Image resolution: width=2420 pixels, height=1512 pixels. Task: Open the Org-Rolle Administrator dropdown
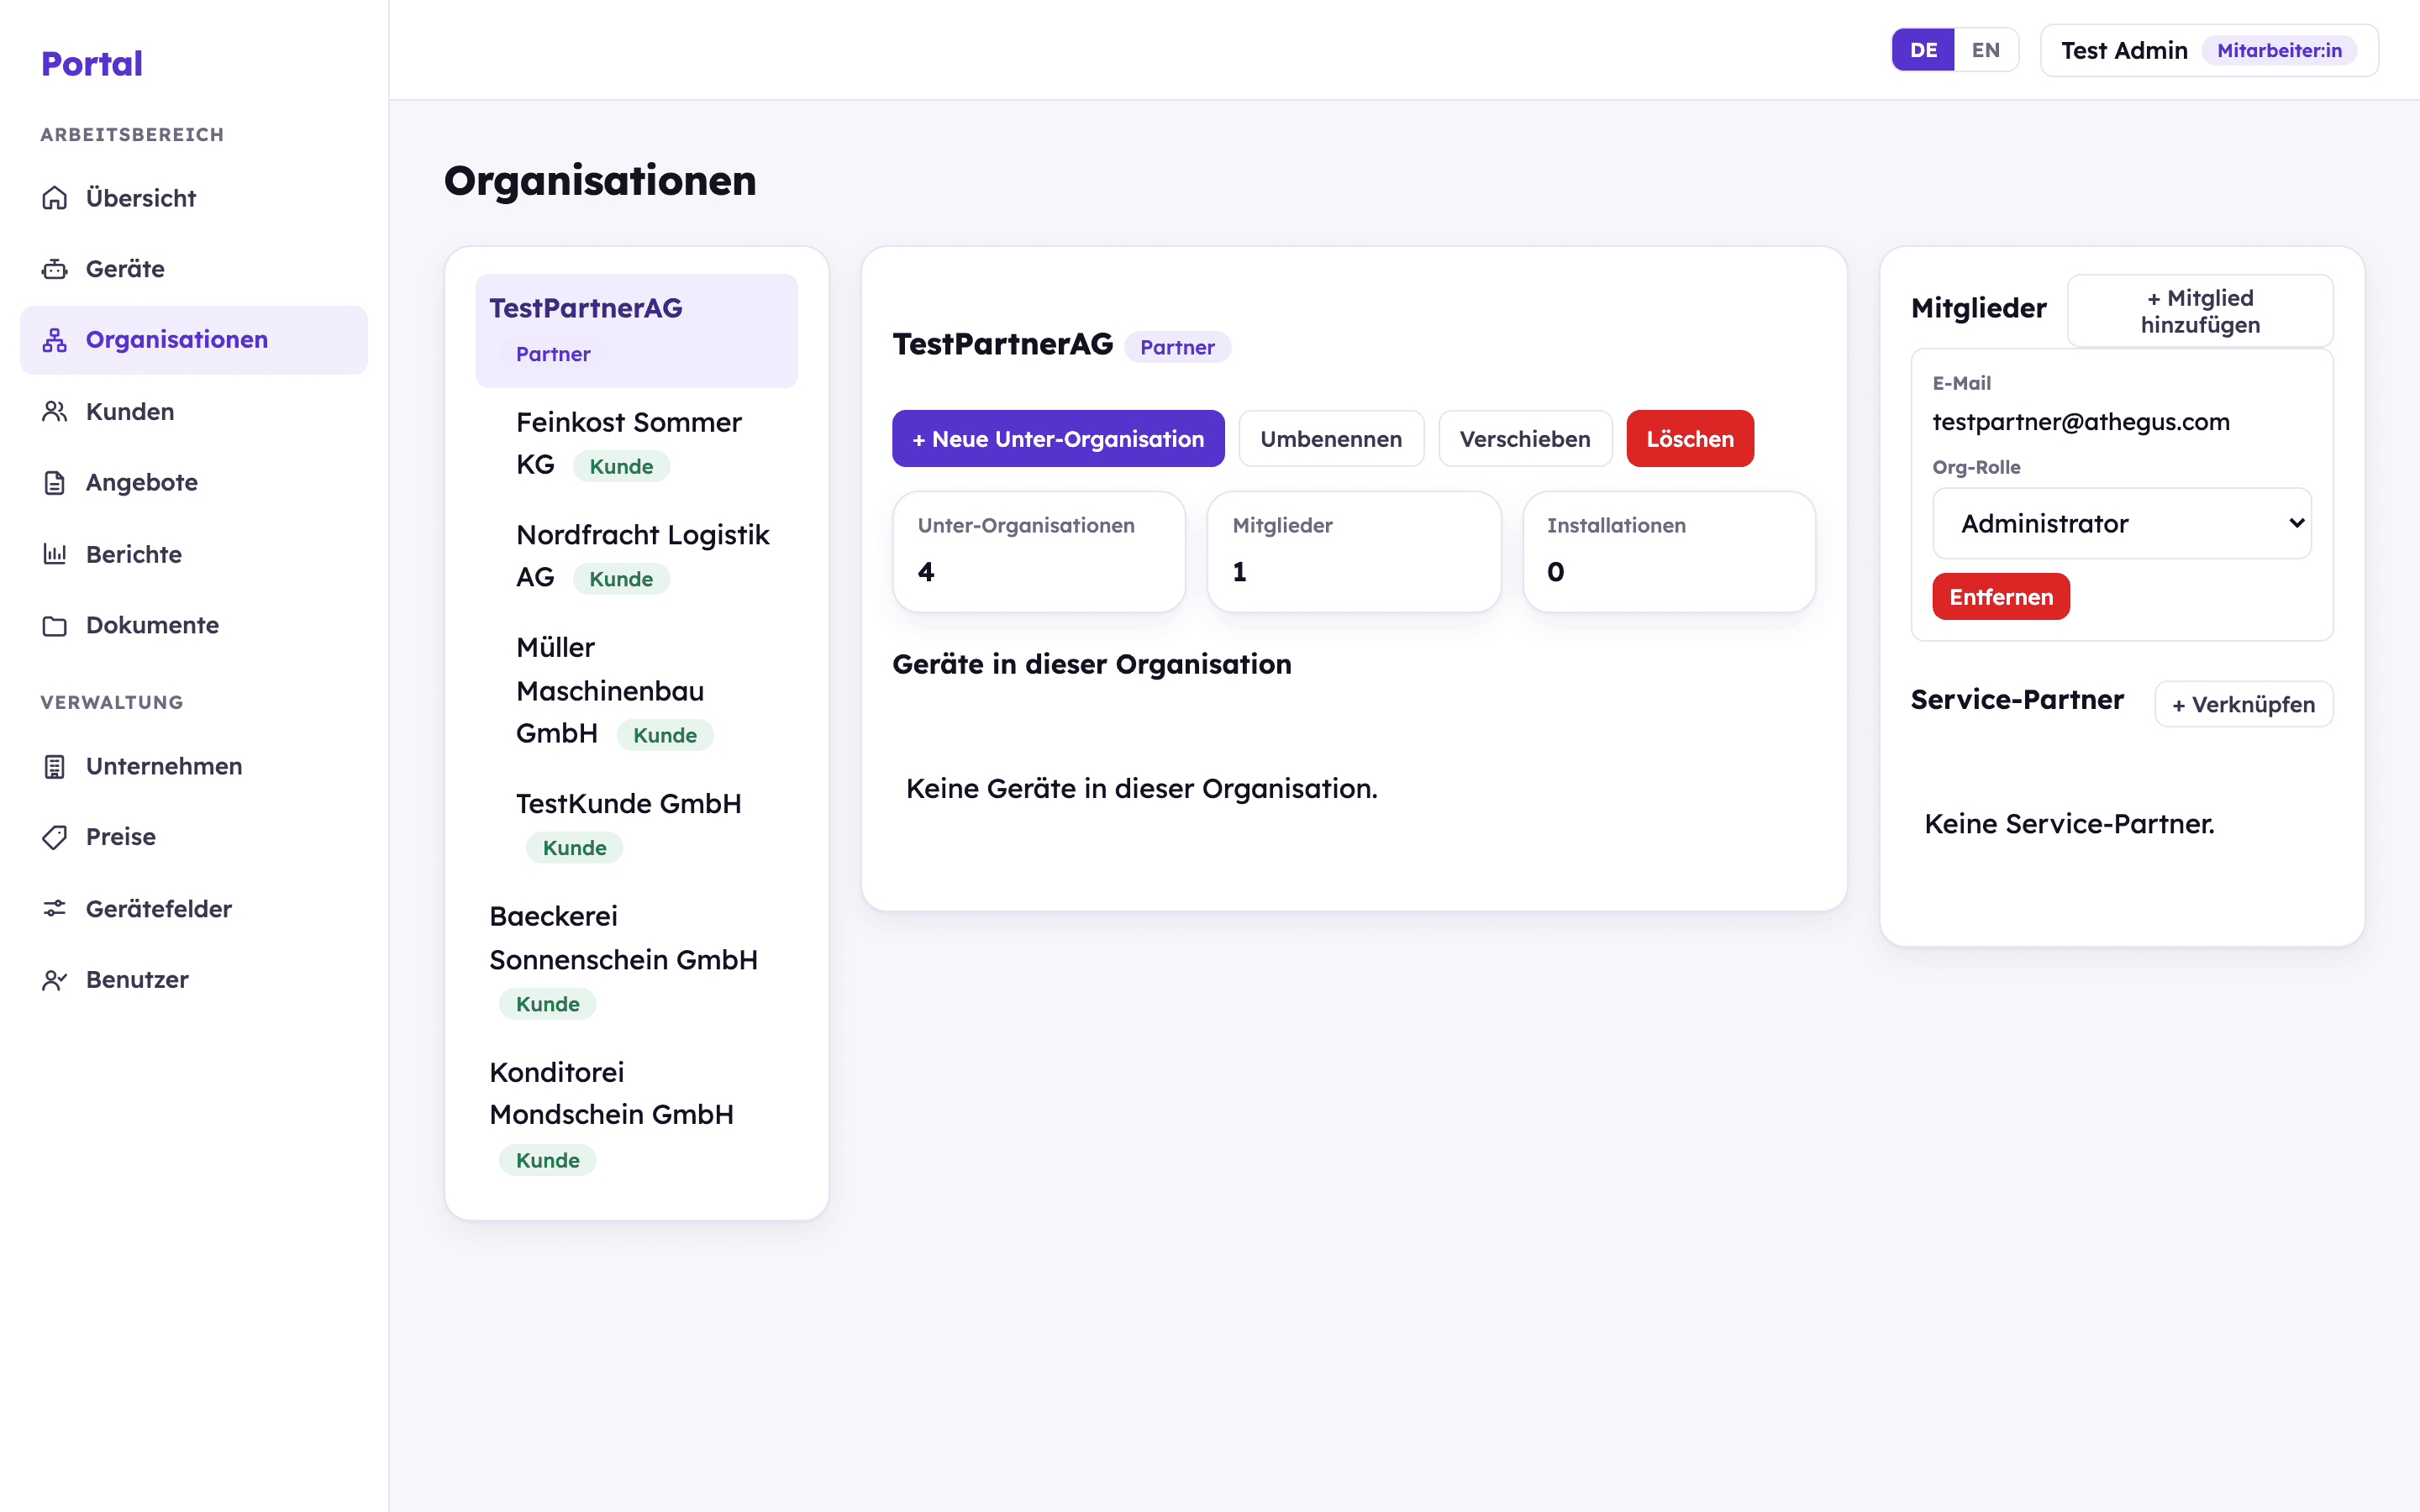click(x=2122, y=523)
